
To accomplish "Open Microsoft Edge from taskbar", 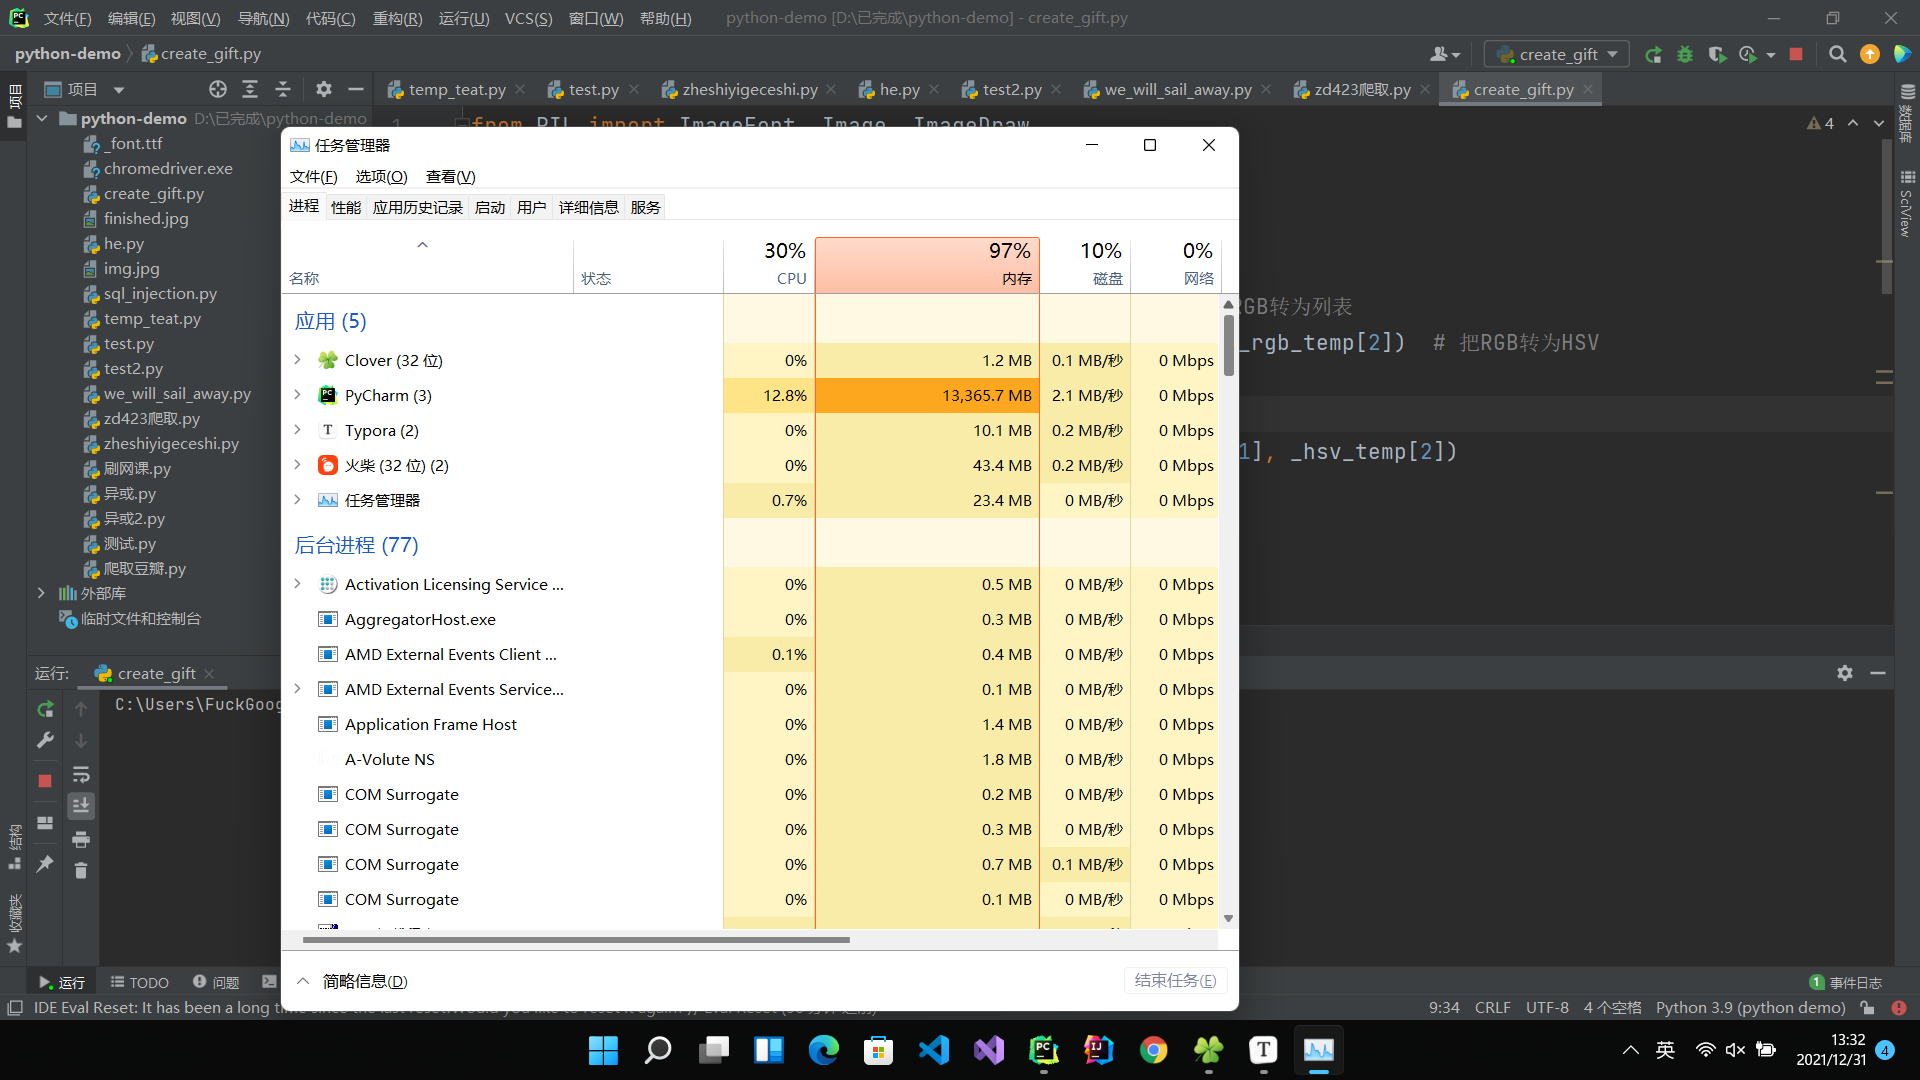I will point(823,1050).
